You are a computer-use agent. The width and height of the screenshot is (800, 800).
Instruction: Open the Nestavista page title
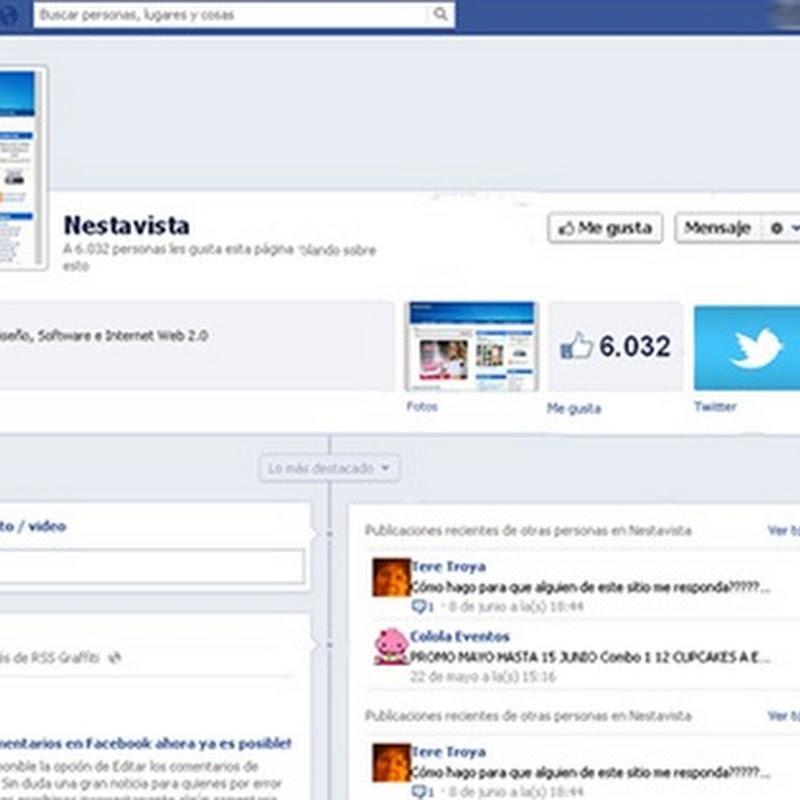point(127,226)
